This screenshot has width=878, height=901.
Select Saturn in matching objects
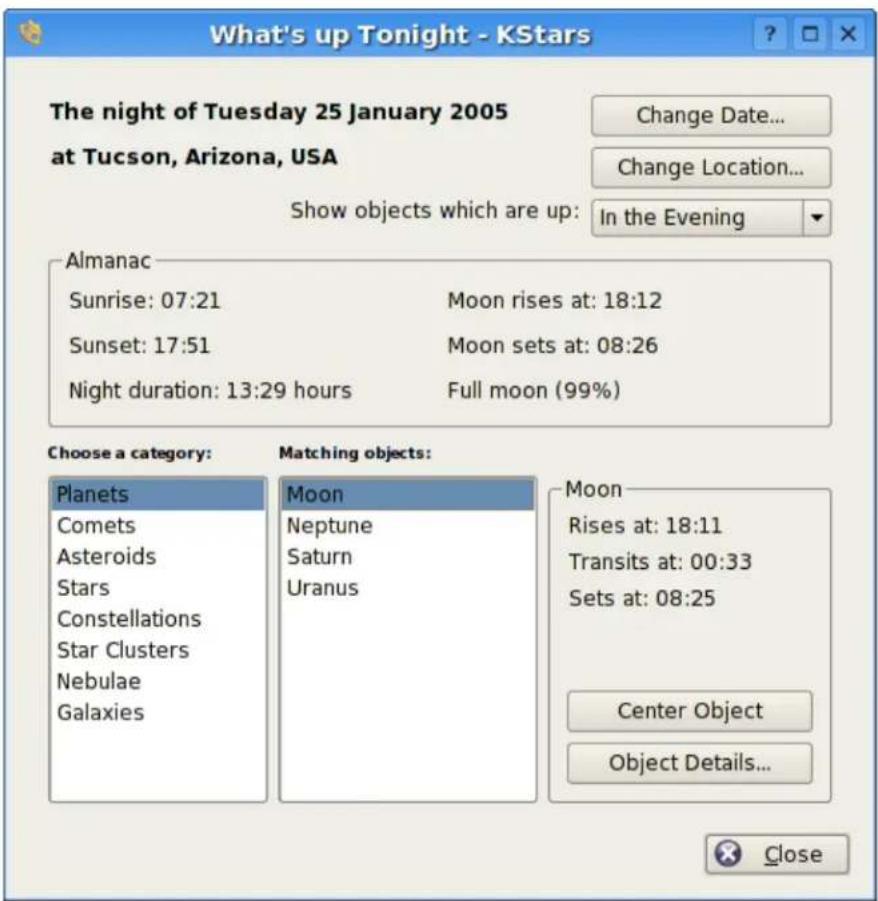click(408, 556)
